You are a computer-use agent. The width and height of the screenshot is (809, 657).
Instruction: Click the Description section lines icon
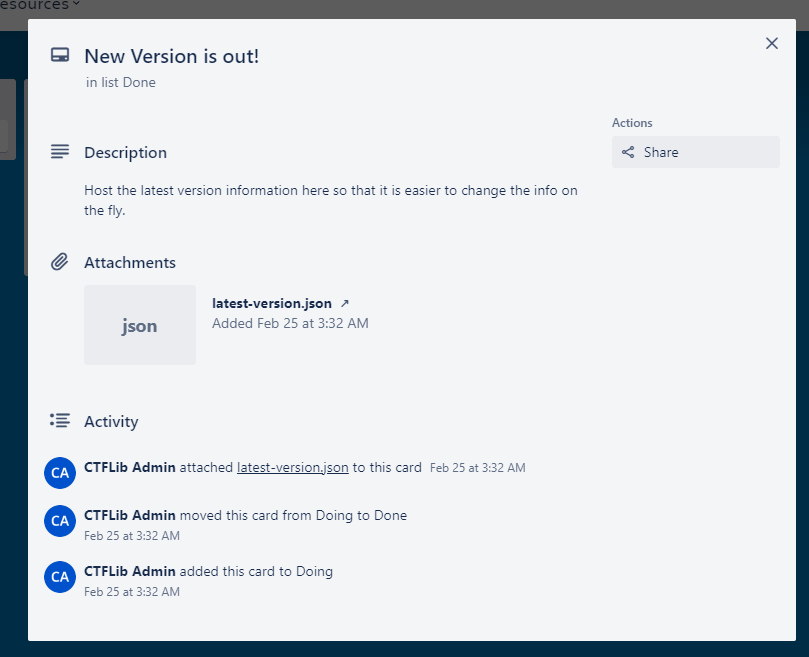[60, 152]
